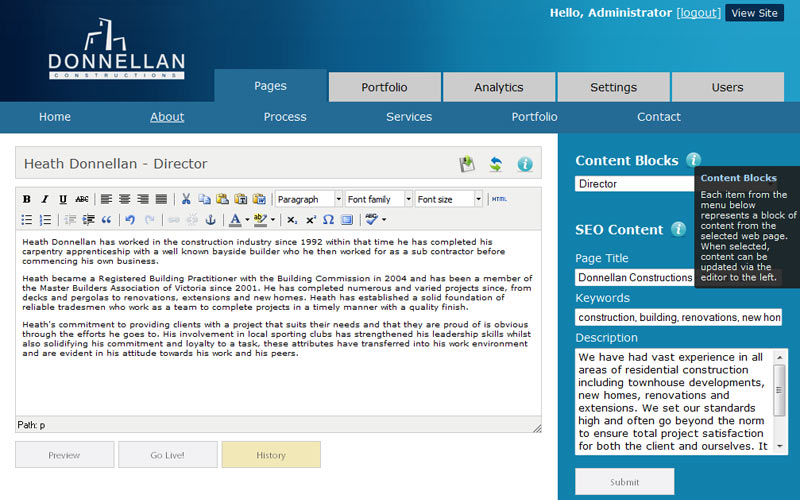Copy selected content
800x500 pixels.
coord(204,199)
